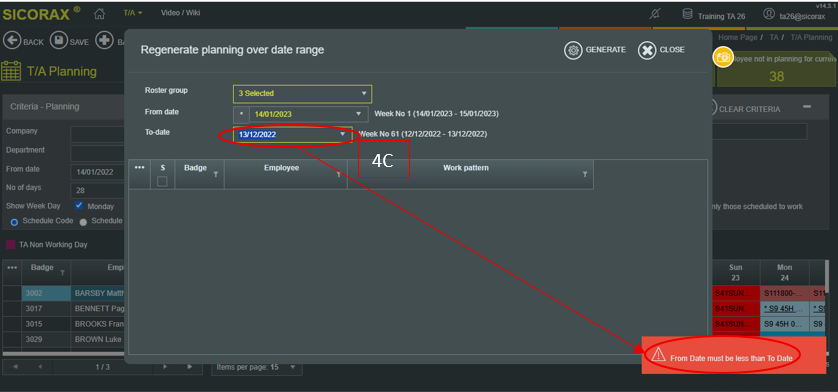Click the S41SUN cell under Sun 23, top row
The width and height of the screenshot is (838, 392).
[x=735, y=293]
